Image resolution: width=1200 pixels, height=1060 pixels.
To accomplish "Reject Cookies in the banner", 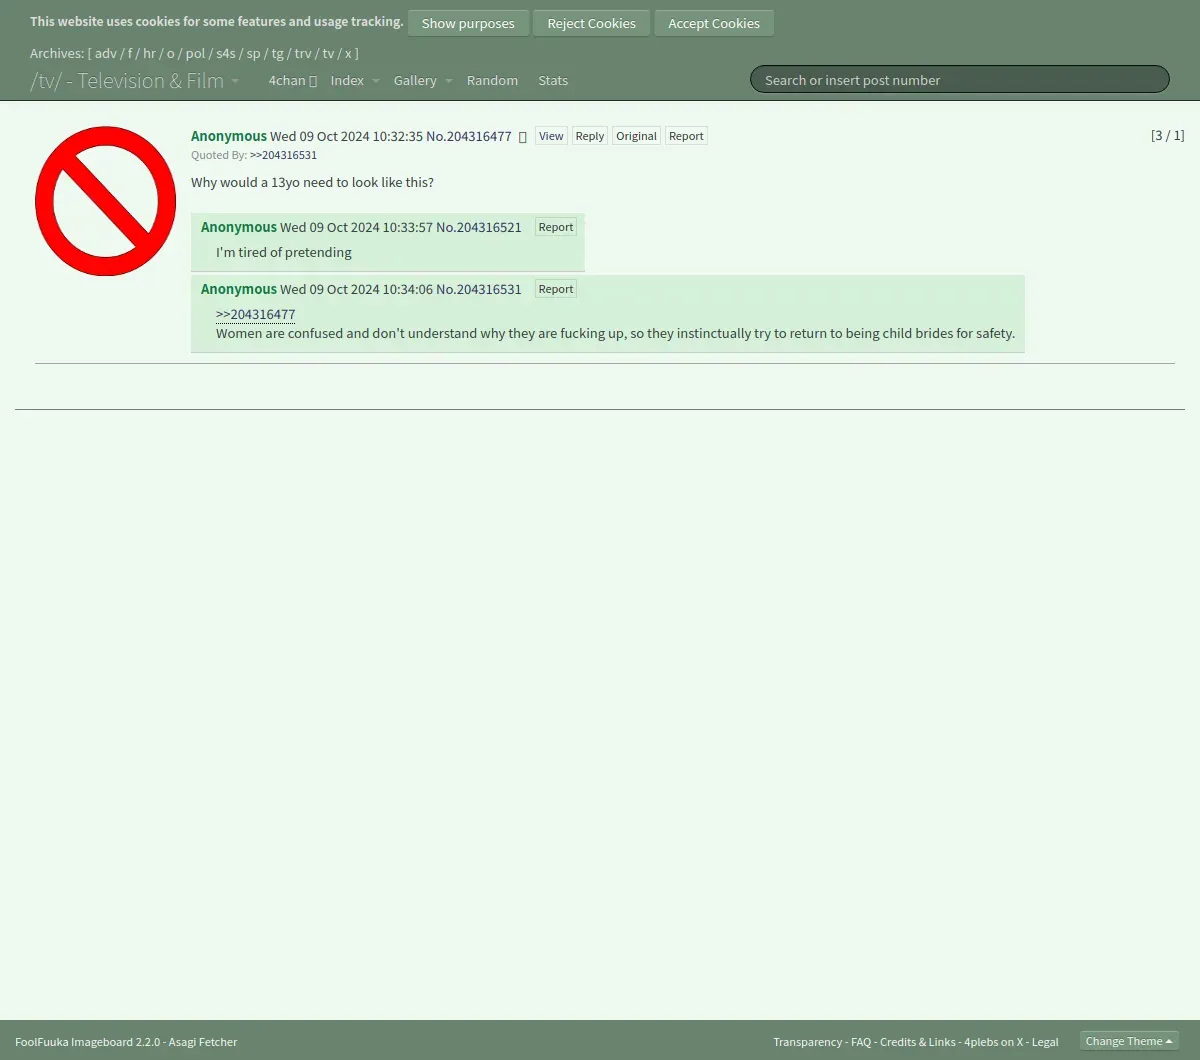I will 591,23.
